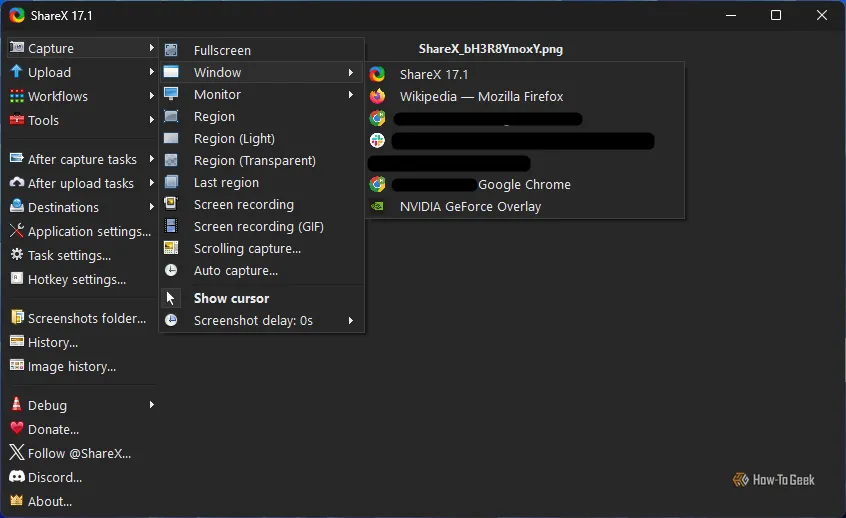Screen dimensions: 846x518
Task: Click the Donate heart icon
Action: click(16, 429)
